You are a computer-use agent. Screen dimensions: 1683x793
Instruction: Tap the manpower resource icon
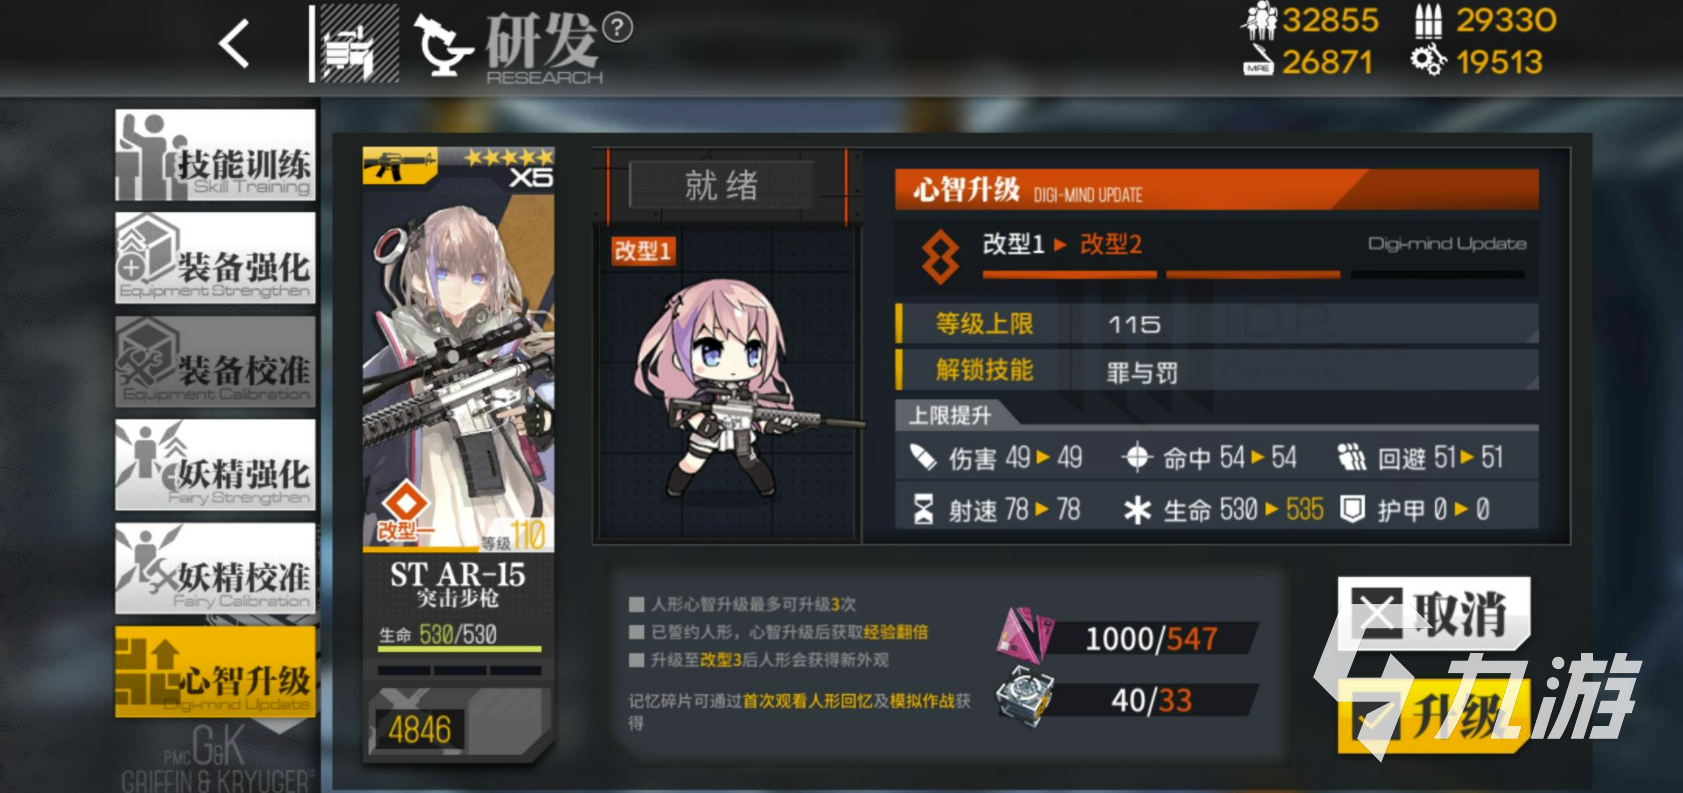(1259, 20)
